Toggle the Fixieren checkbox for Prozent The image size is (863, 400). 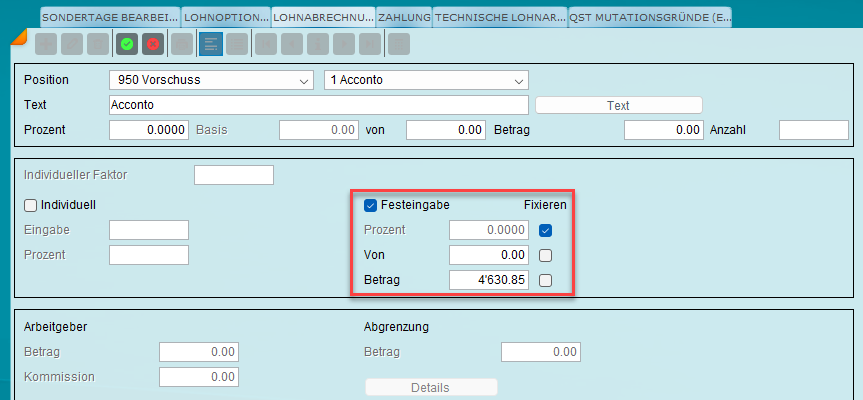545,230
